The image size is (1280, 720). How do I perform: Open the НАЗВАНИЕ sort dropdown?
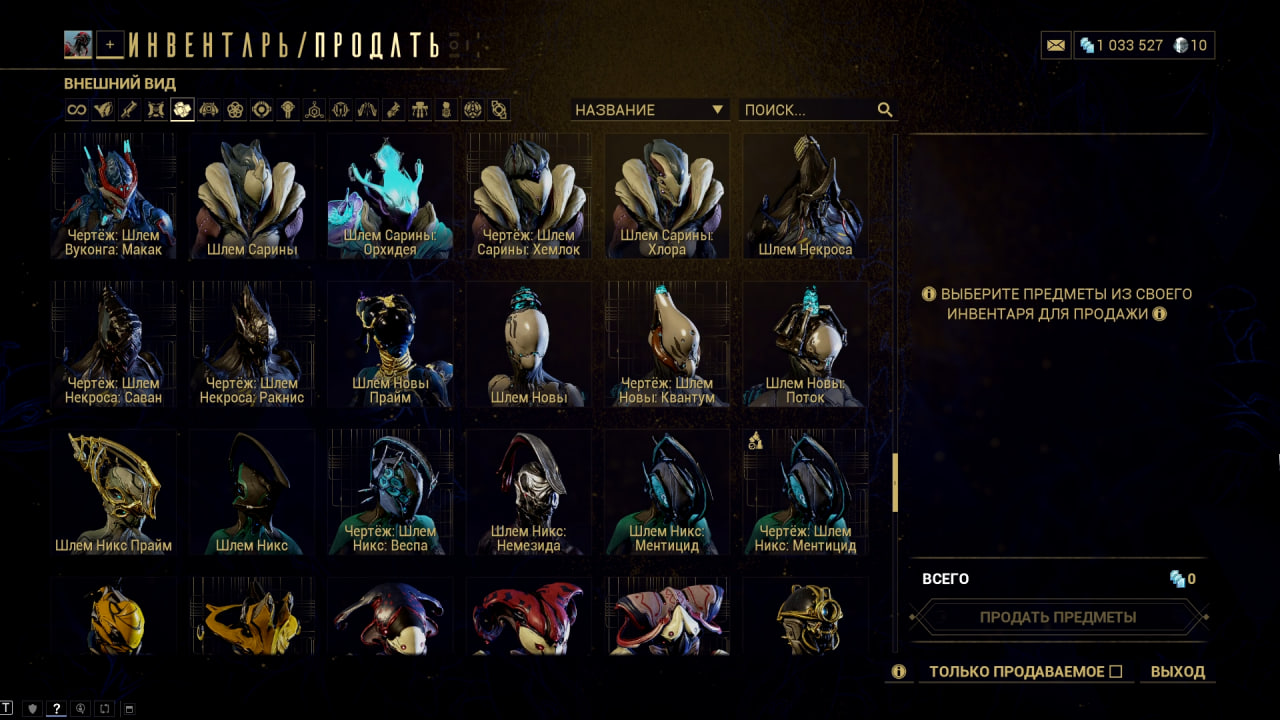[x=650, y=110]
